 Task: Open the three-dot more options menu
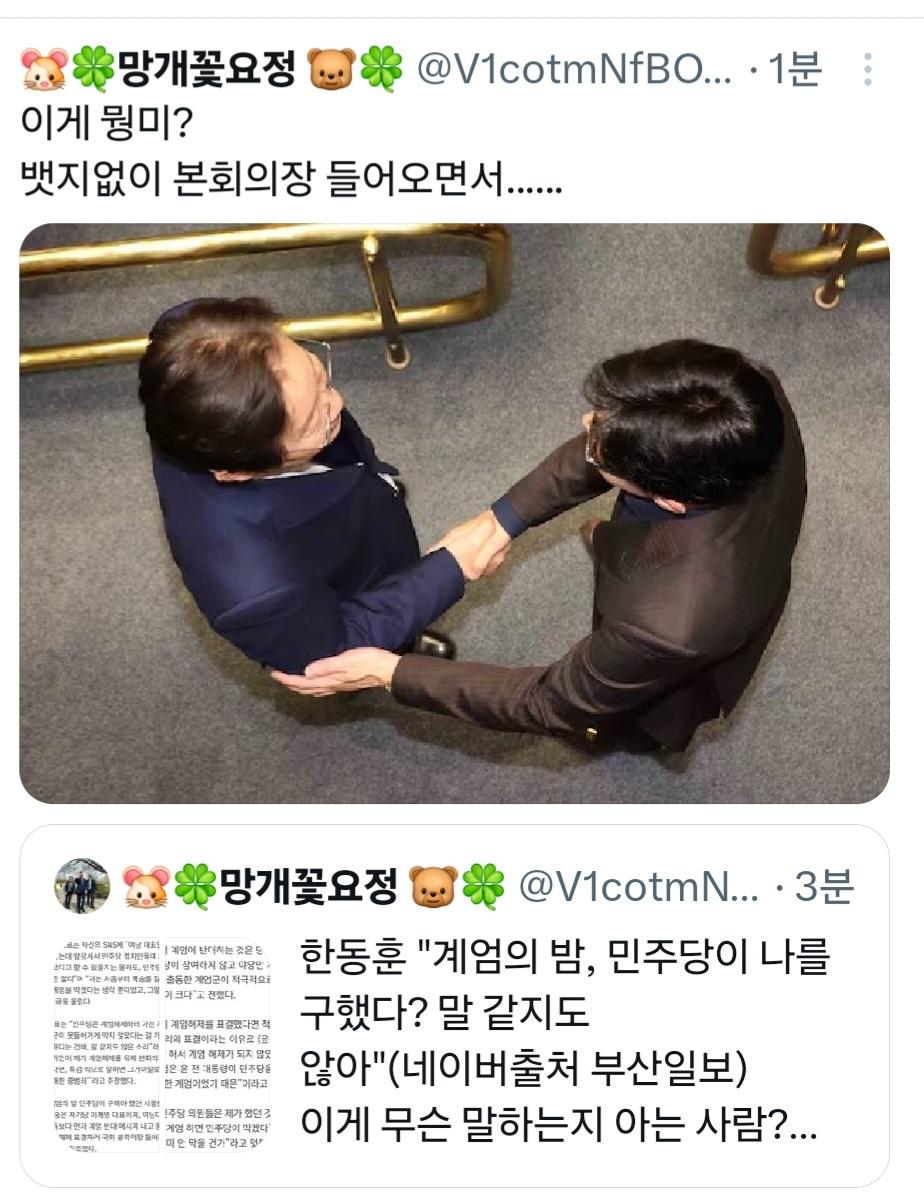868,69
